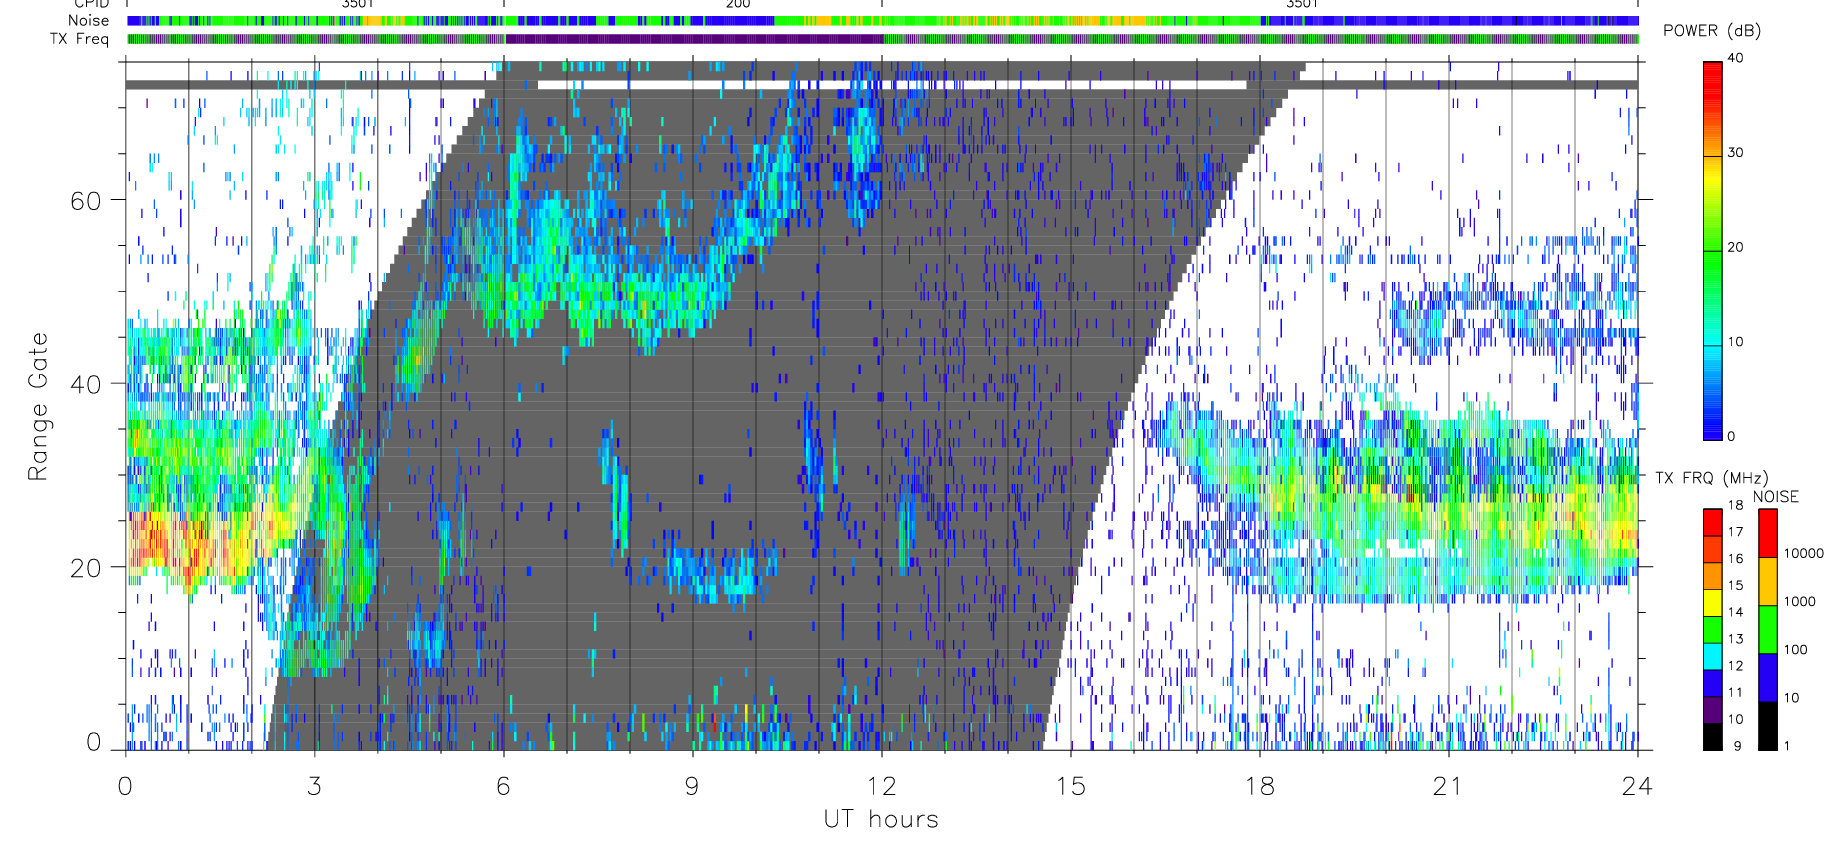Click the white horizontal bar atop the plot

892,85
